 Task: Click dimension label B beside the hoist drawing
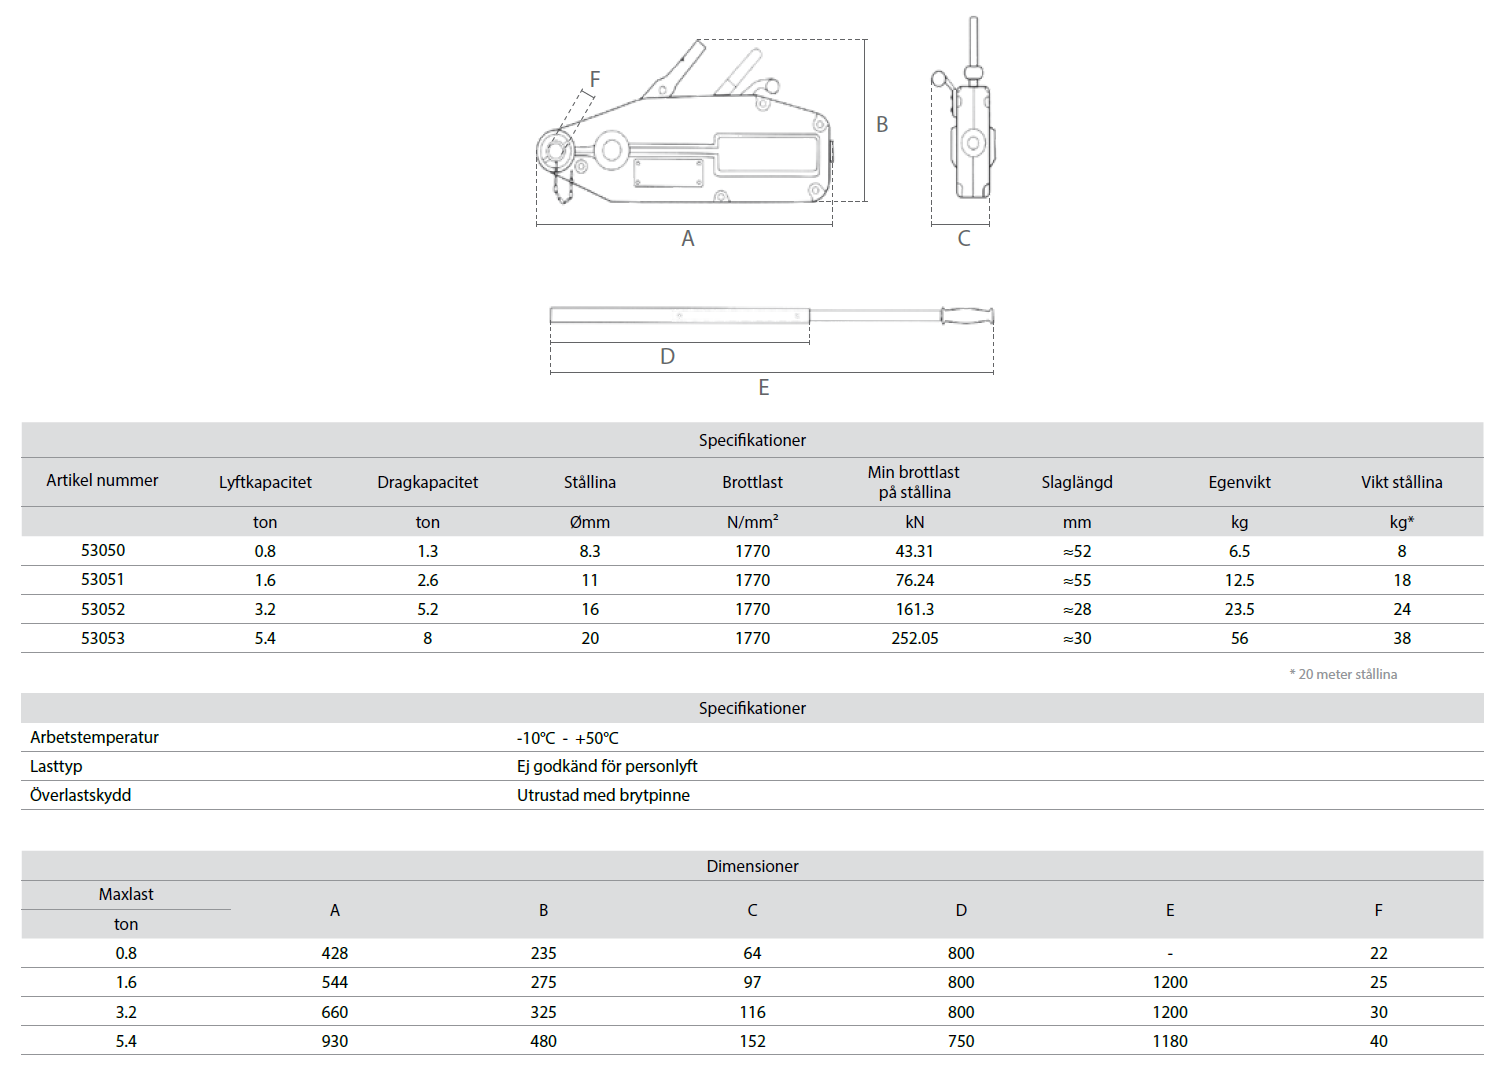pyautogui.click(x=882, y=124)
